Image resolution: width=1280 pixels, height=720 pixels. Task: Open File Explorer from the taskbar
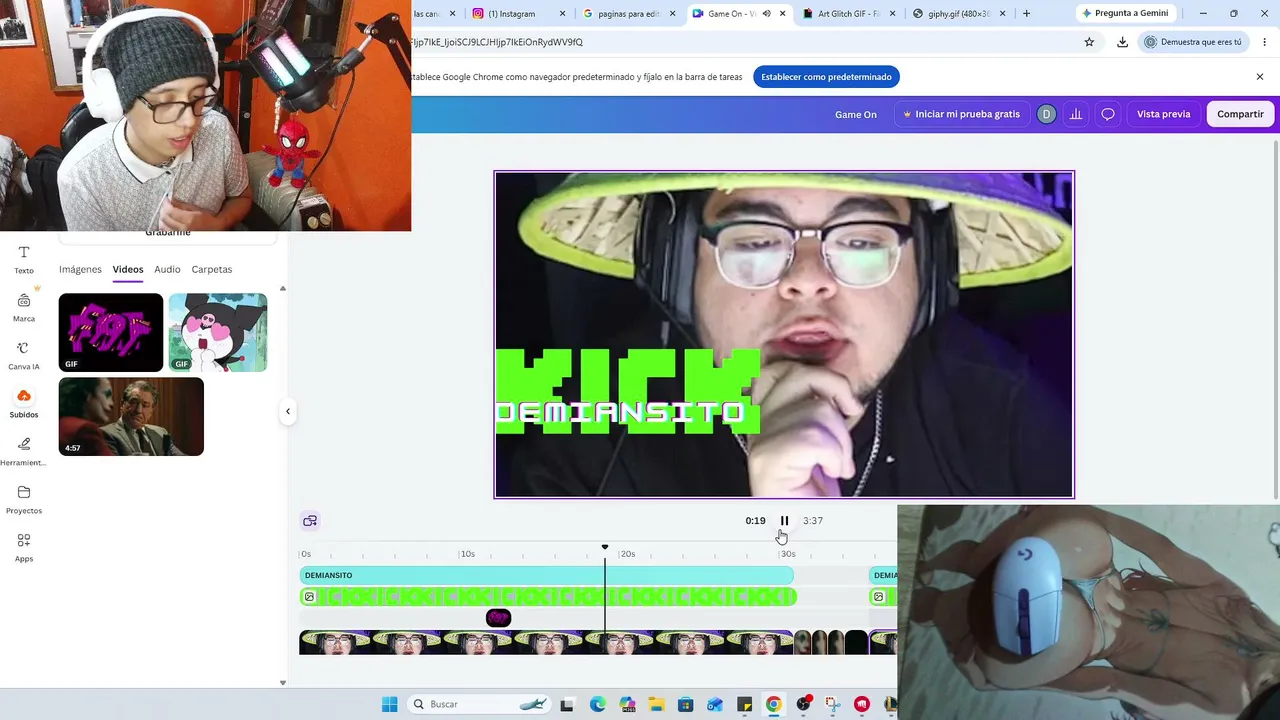(x=656, y=704)
